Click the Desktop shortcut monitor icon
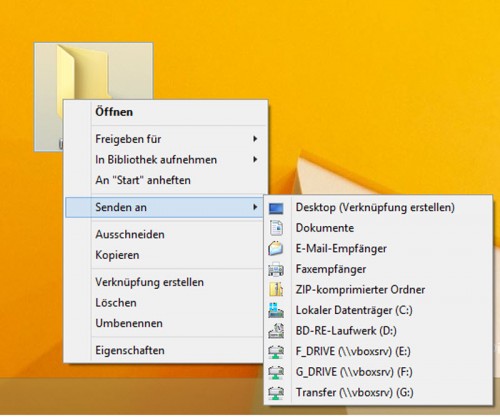The image size is (500, 417). 276,208
